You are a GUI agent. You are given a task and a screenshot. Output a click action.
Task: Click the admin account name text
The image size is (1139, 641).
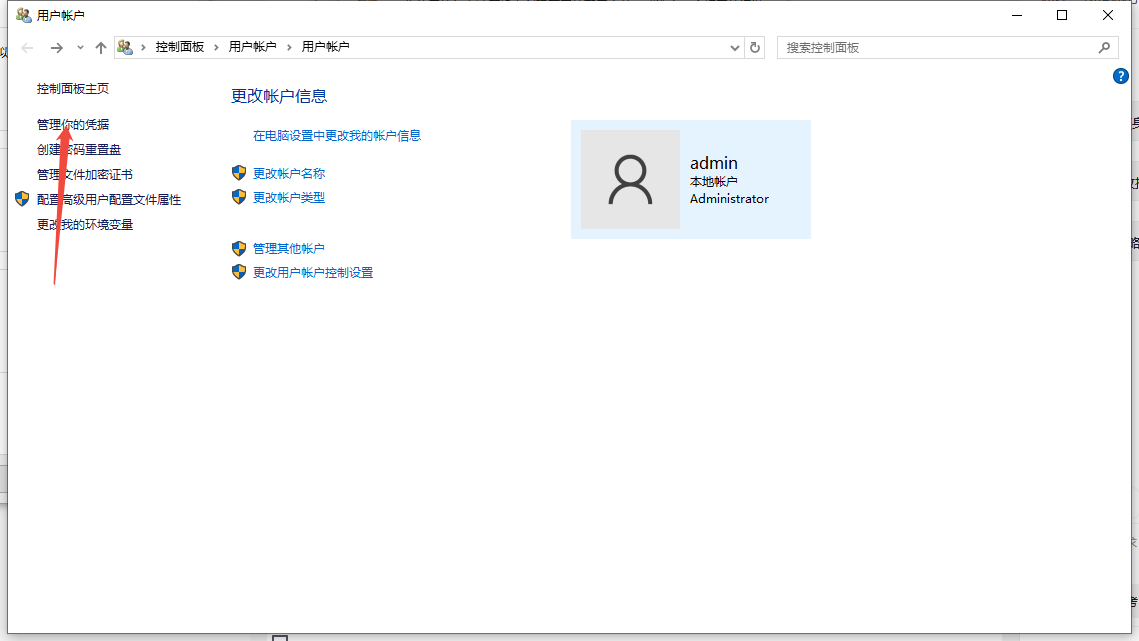(x=713, y=163)
